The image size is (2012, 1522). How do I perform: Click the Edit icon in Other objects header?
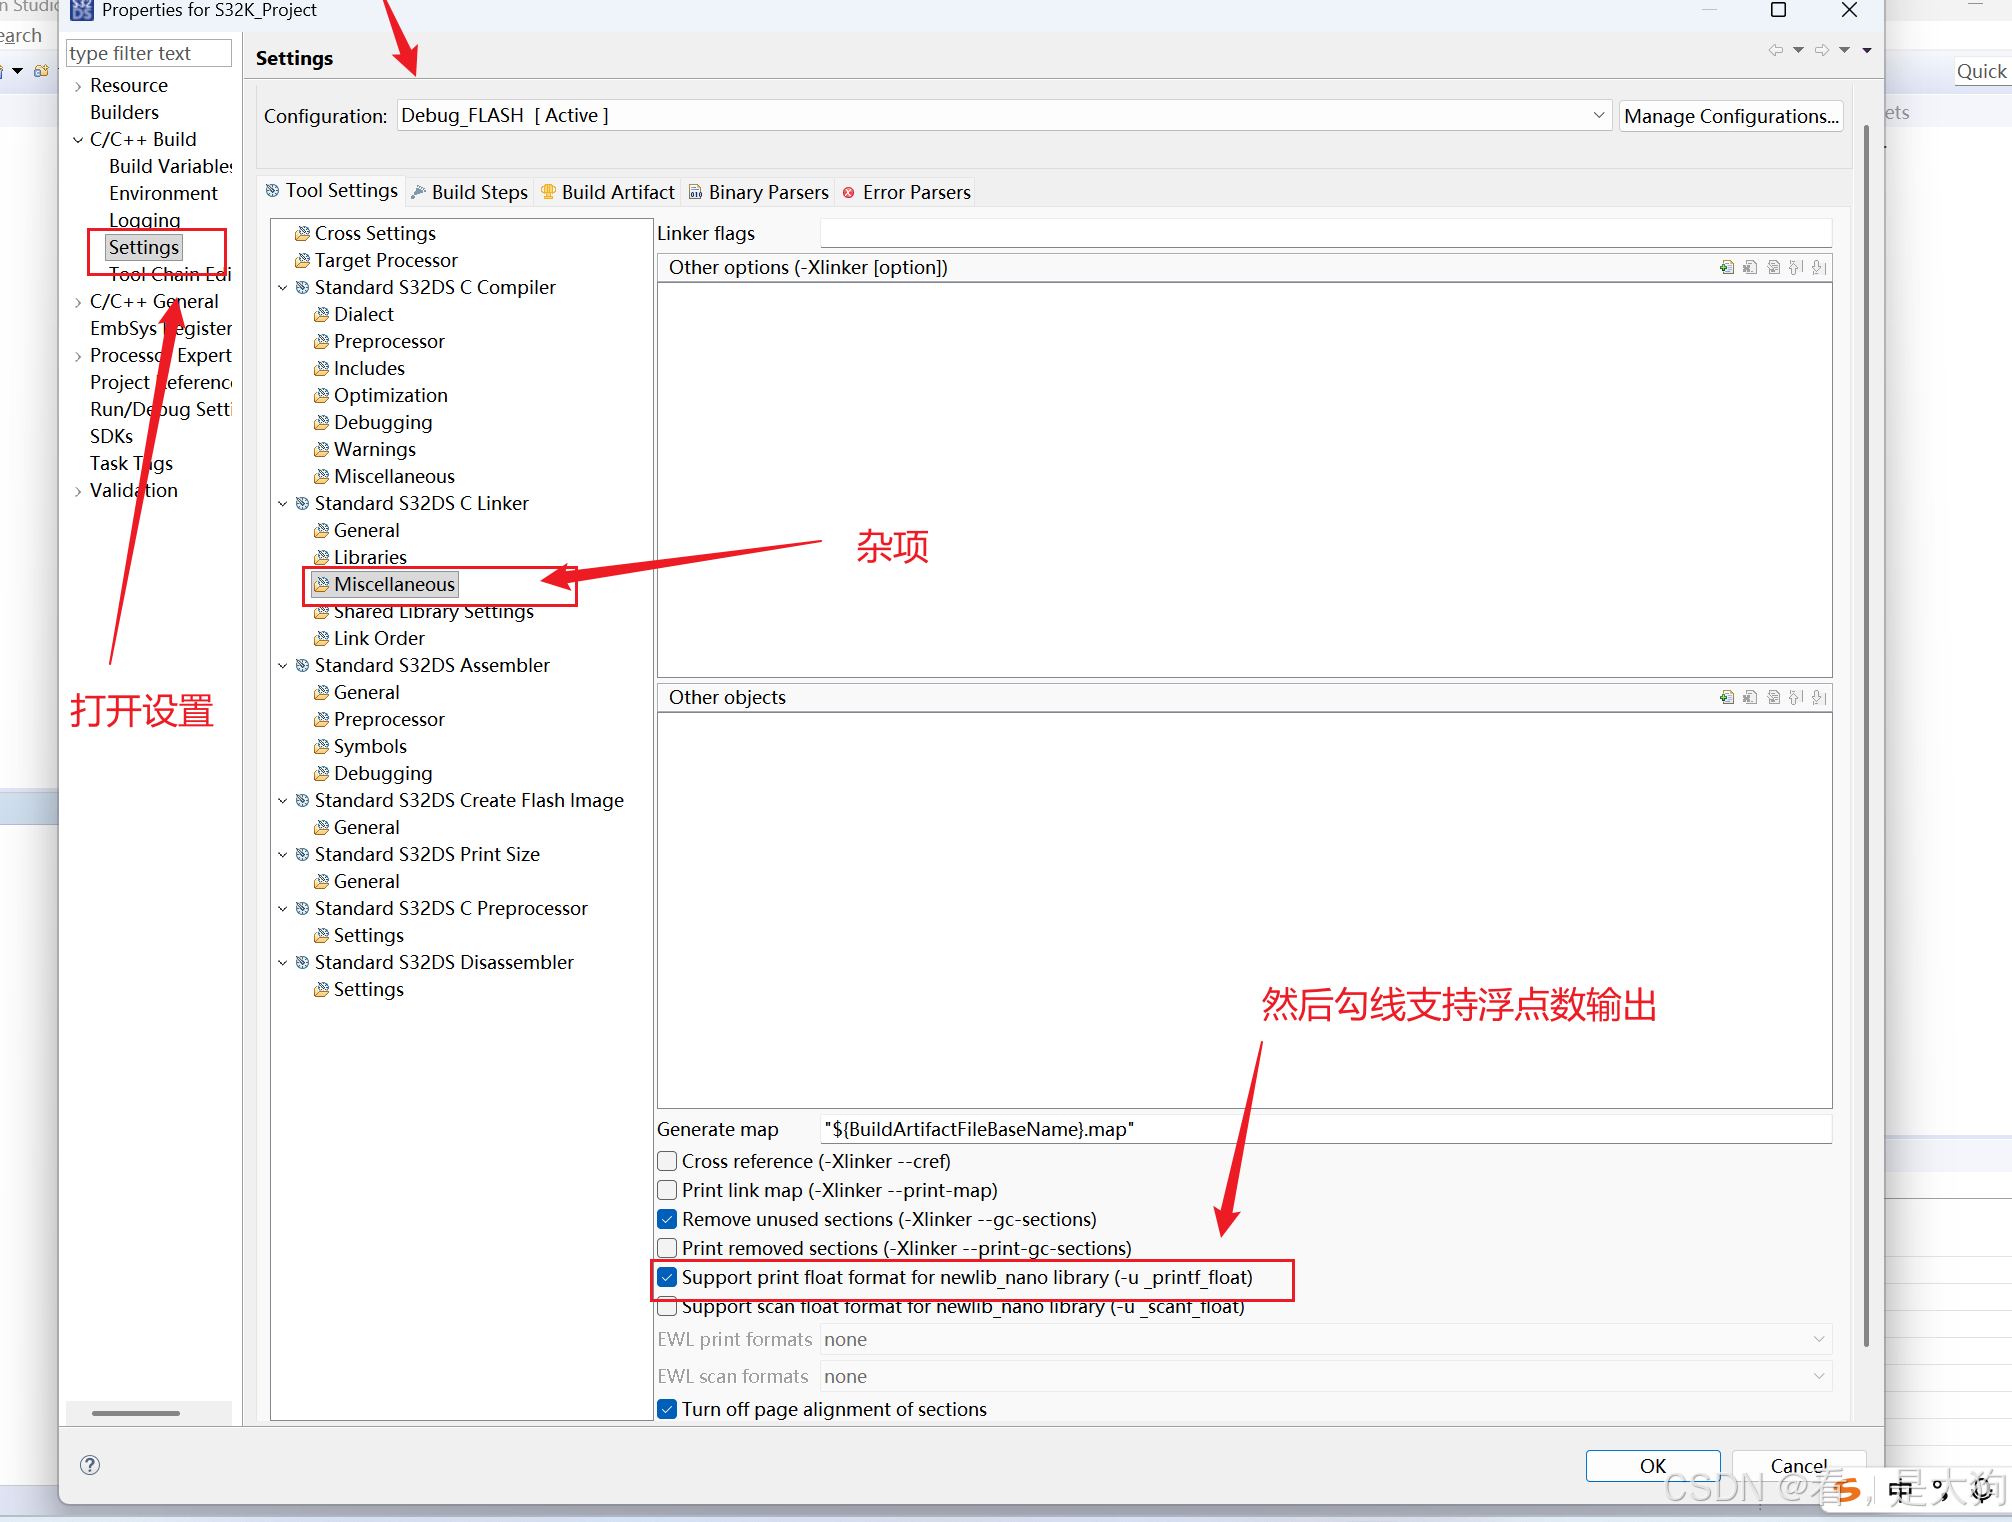tap(1773, 697)
